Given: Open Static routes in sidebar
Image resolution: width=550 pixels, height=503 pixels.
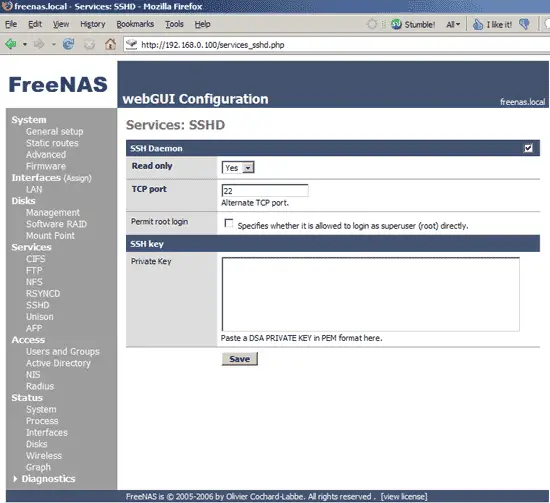Looking at the screenshot, I should pos(52,143).
